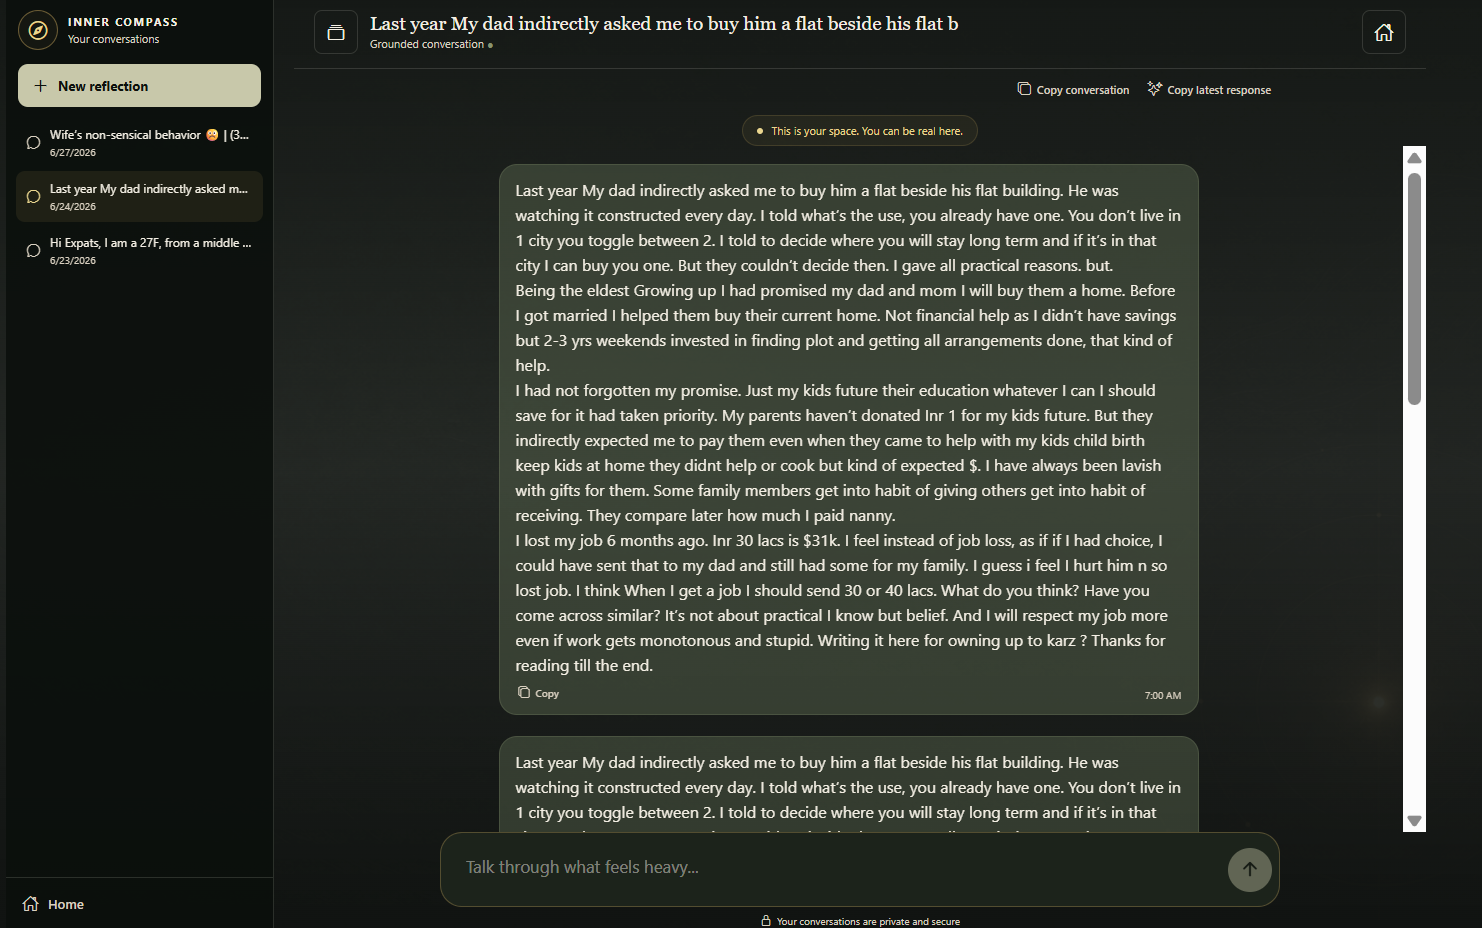This screenshot has height=928, width=1482.
Task: Focus the 'Talk through what feels heavy' input
Action: 840,868
